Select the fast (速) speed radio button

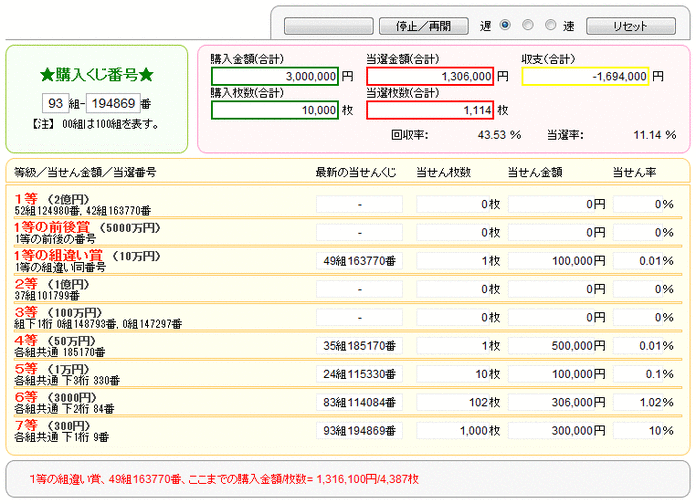(550, 25)
